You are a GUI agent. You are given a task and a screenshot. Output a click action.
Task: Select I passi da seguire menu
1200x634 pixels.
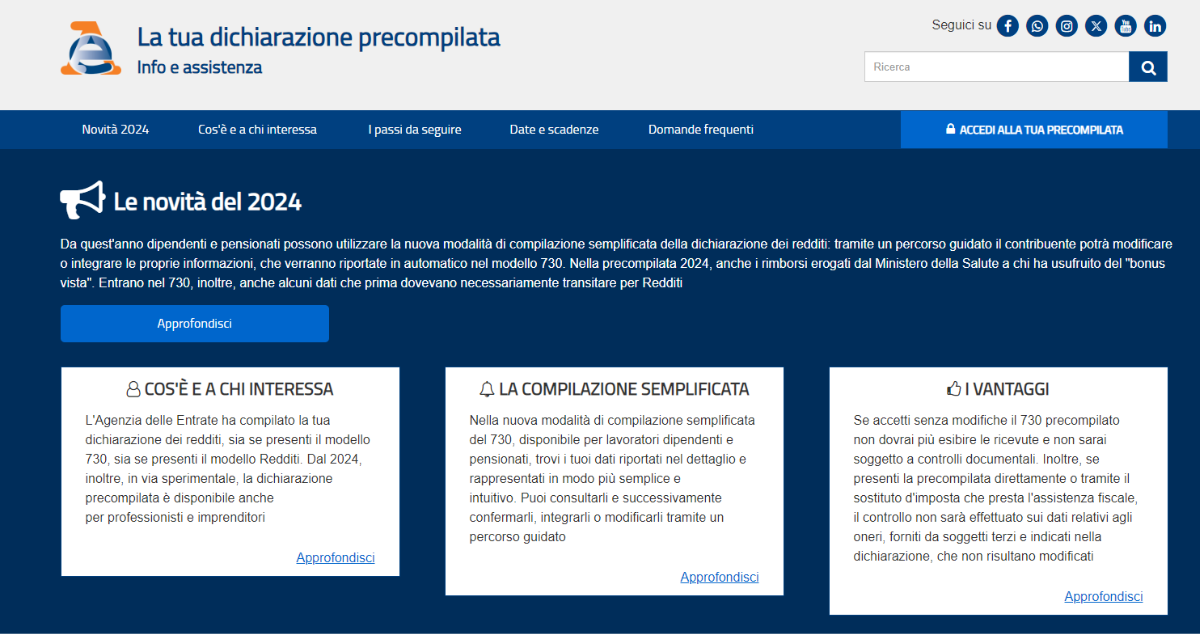click(x=414, y=130)
